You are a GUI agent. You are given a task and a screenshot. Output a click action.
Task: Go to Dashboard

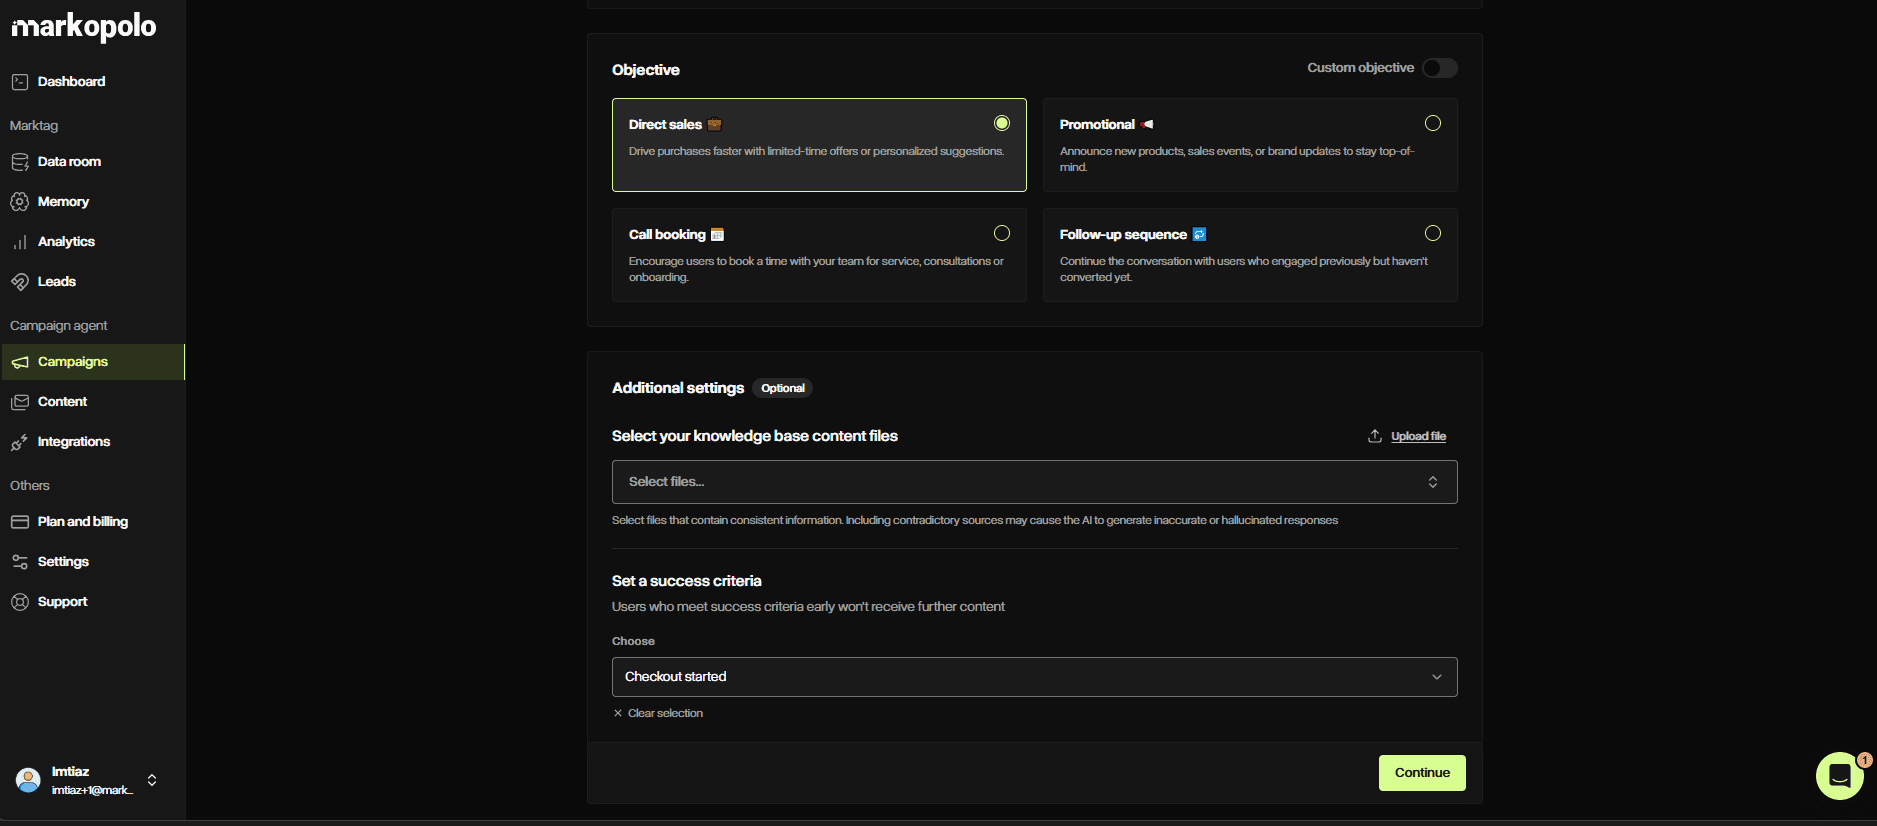coord(71,82)
